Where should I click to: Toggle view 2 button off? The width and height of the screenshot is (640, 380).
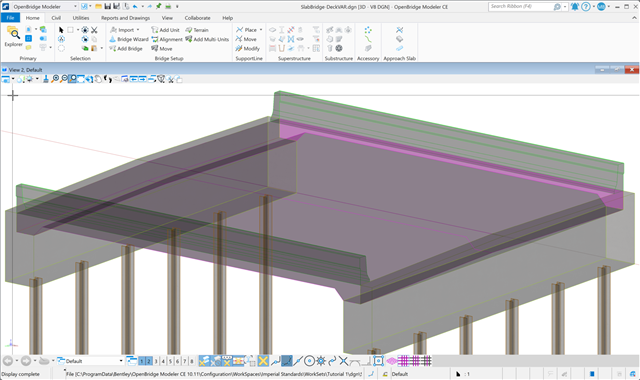[149, 361]
